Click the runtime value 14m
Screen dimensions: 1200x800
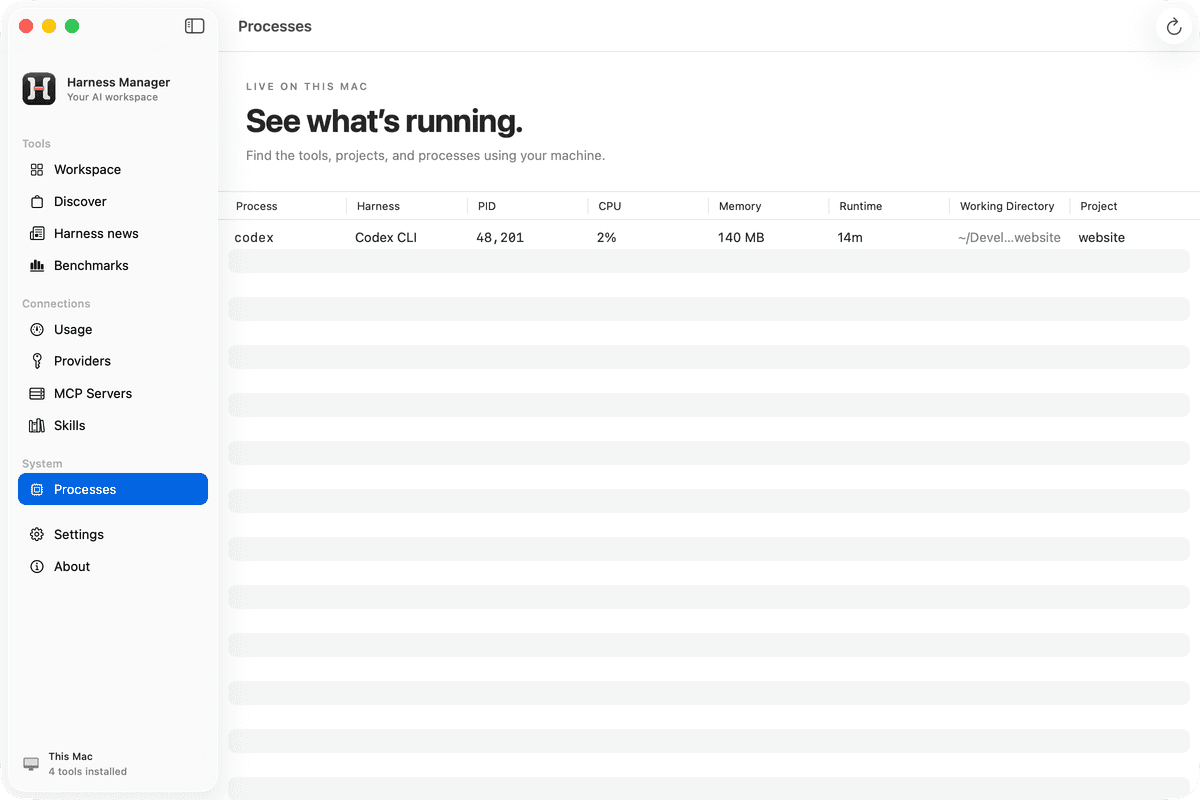coord(850,238)
